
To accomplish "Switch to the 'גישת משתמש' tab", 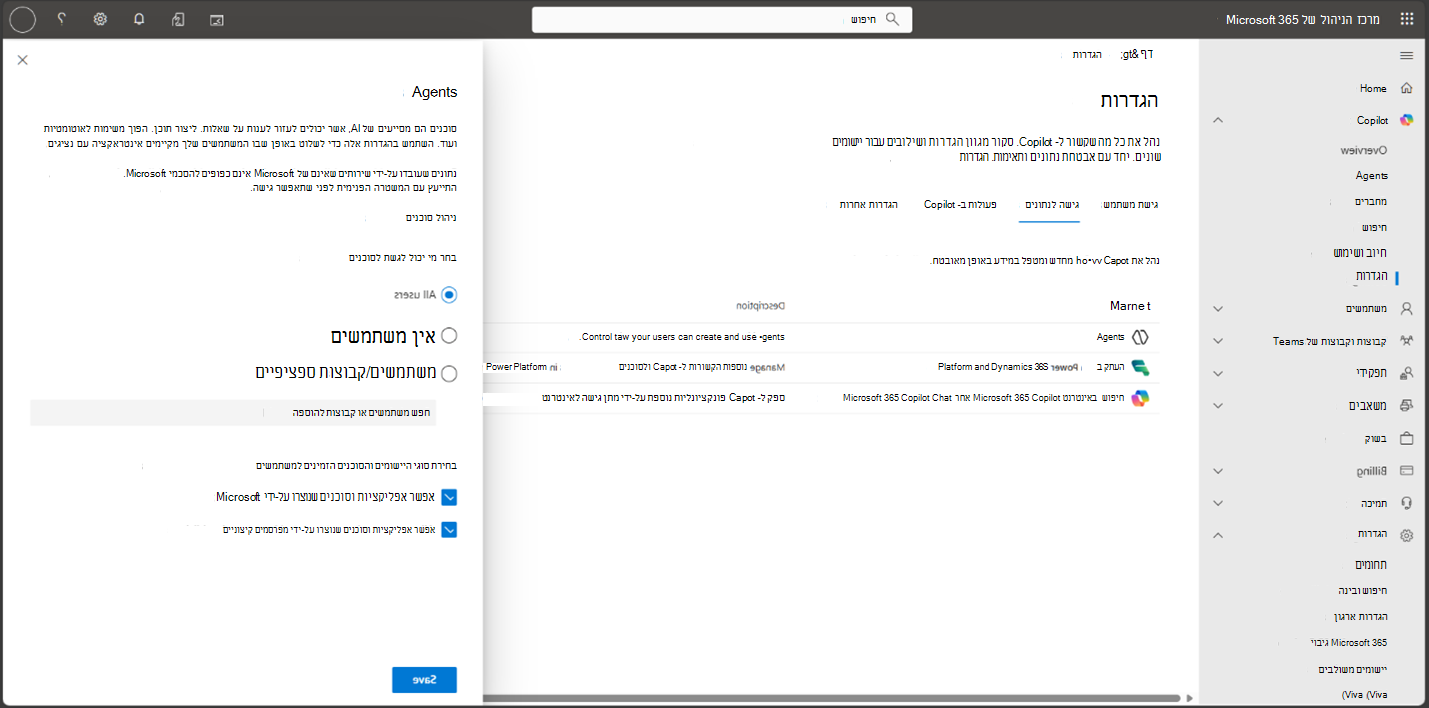I will click(1131, 204).
